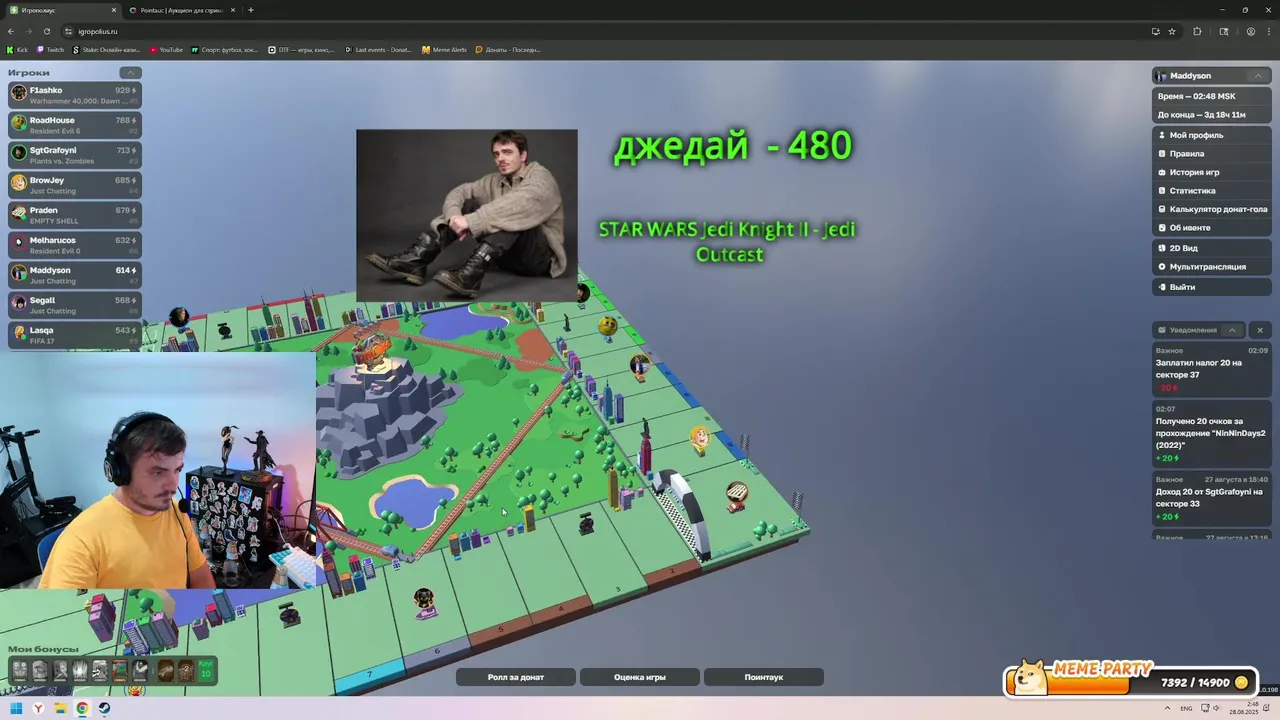Switch to the Pointauc browser tab
Viewport: 1280px width, 720px height.
tap(180, 10)
